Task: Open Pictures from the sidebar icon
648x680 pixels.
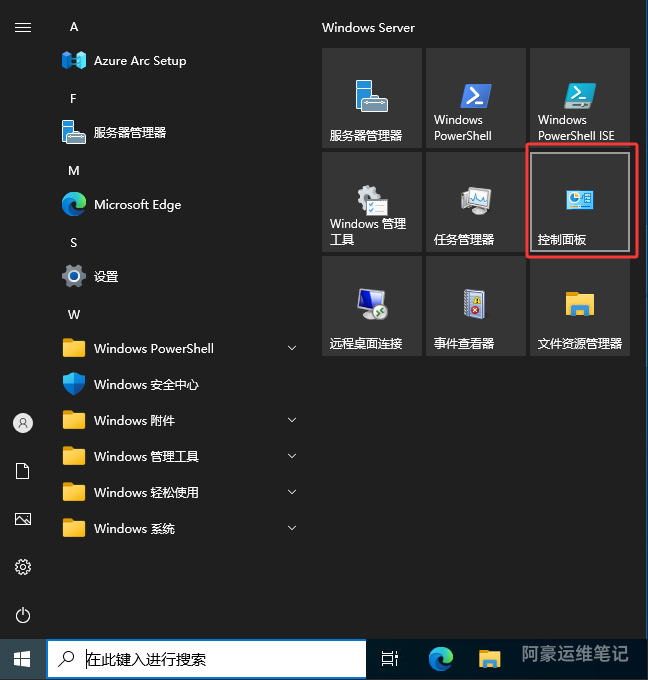Action: [23, 519]
